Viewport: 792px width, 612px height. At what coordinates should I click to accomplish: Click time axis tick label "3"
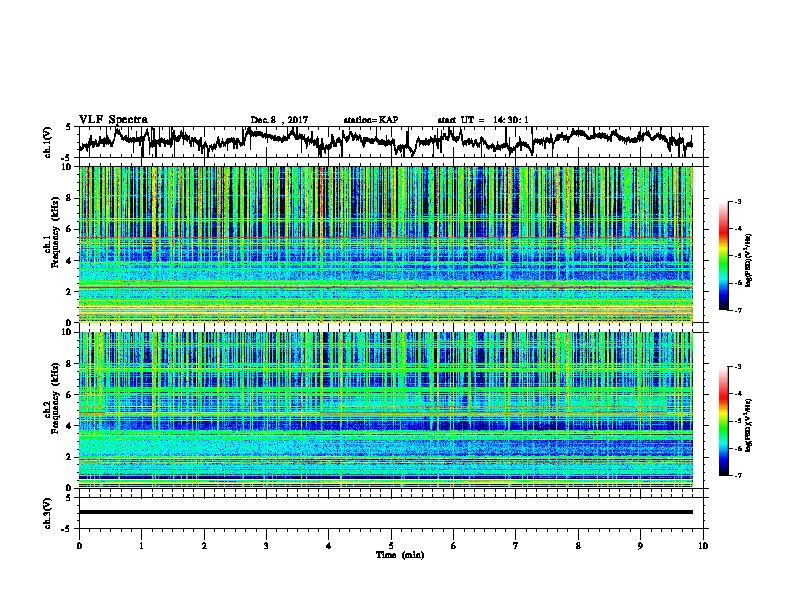pos(266,546)
